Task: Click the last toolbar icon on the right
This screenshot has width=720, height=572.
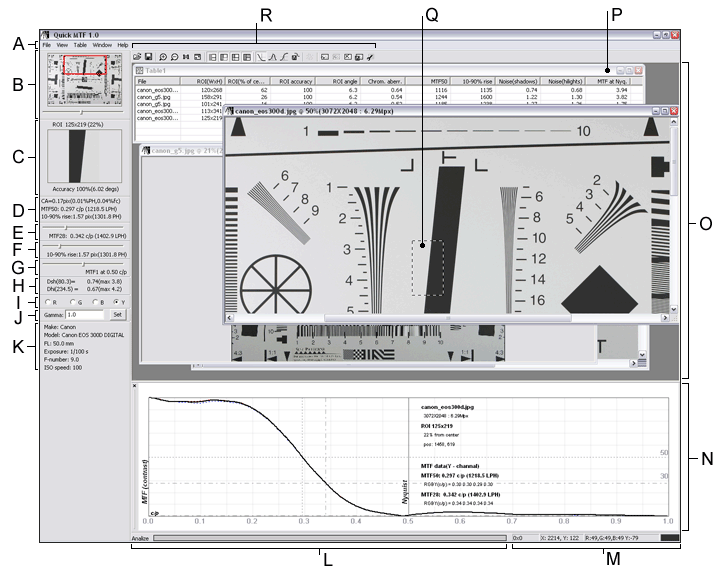Action: [370, 57]
